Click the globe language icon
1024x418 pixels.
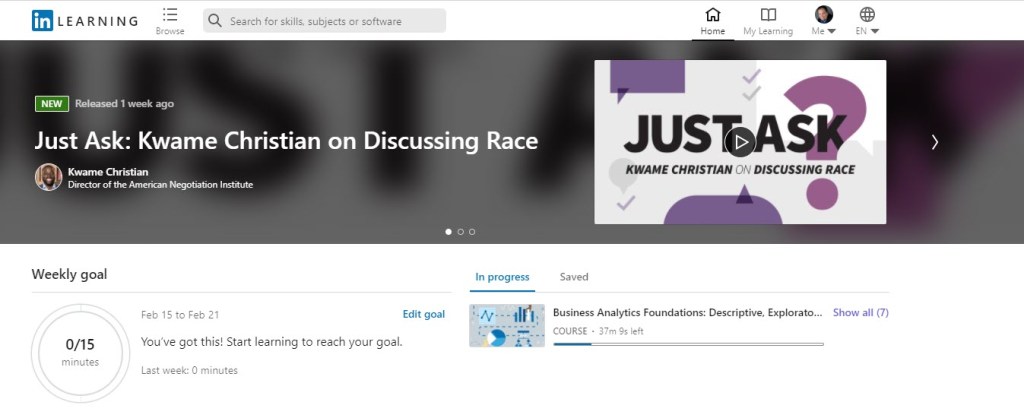click(x=867, y=14)
